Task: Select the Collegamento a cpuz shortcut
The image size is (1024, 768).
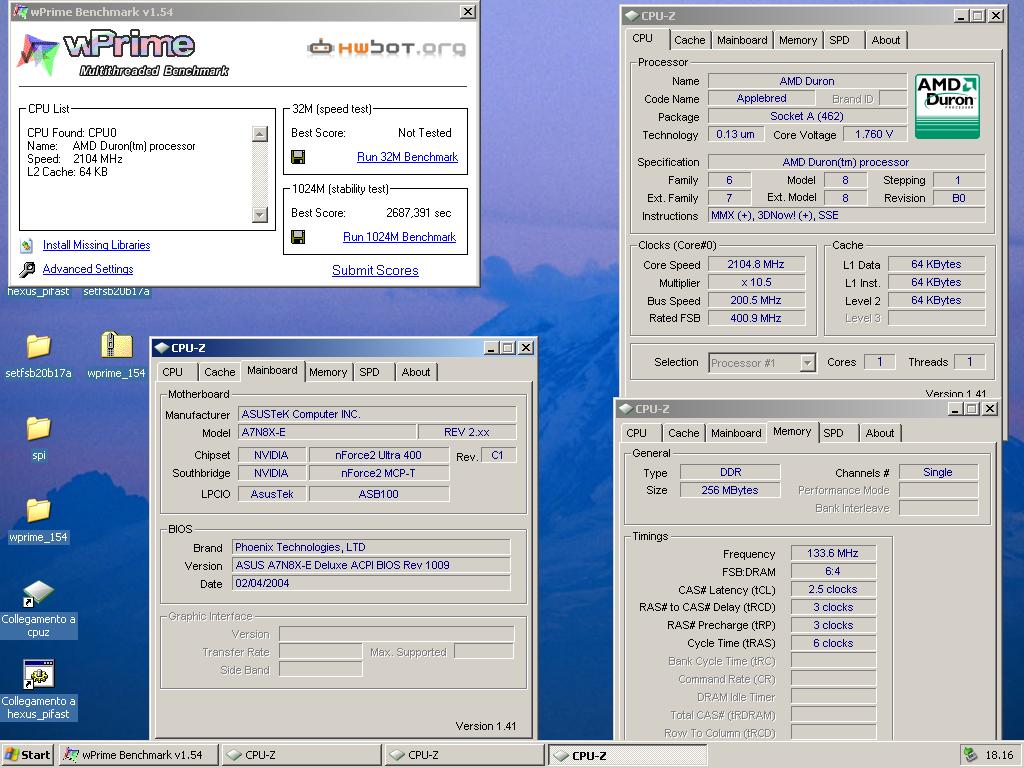Action: point(39,593)
